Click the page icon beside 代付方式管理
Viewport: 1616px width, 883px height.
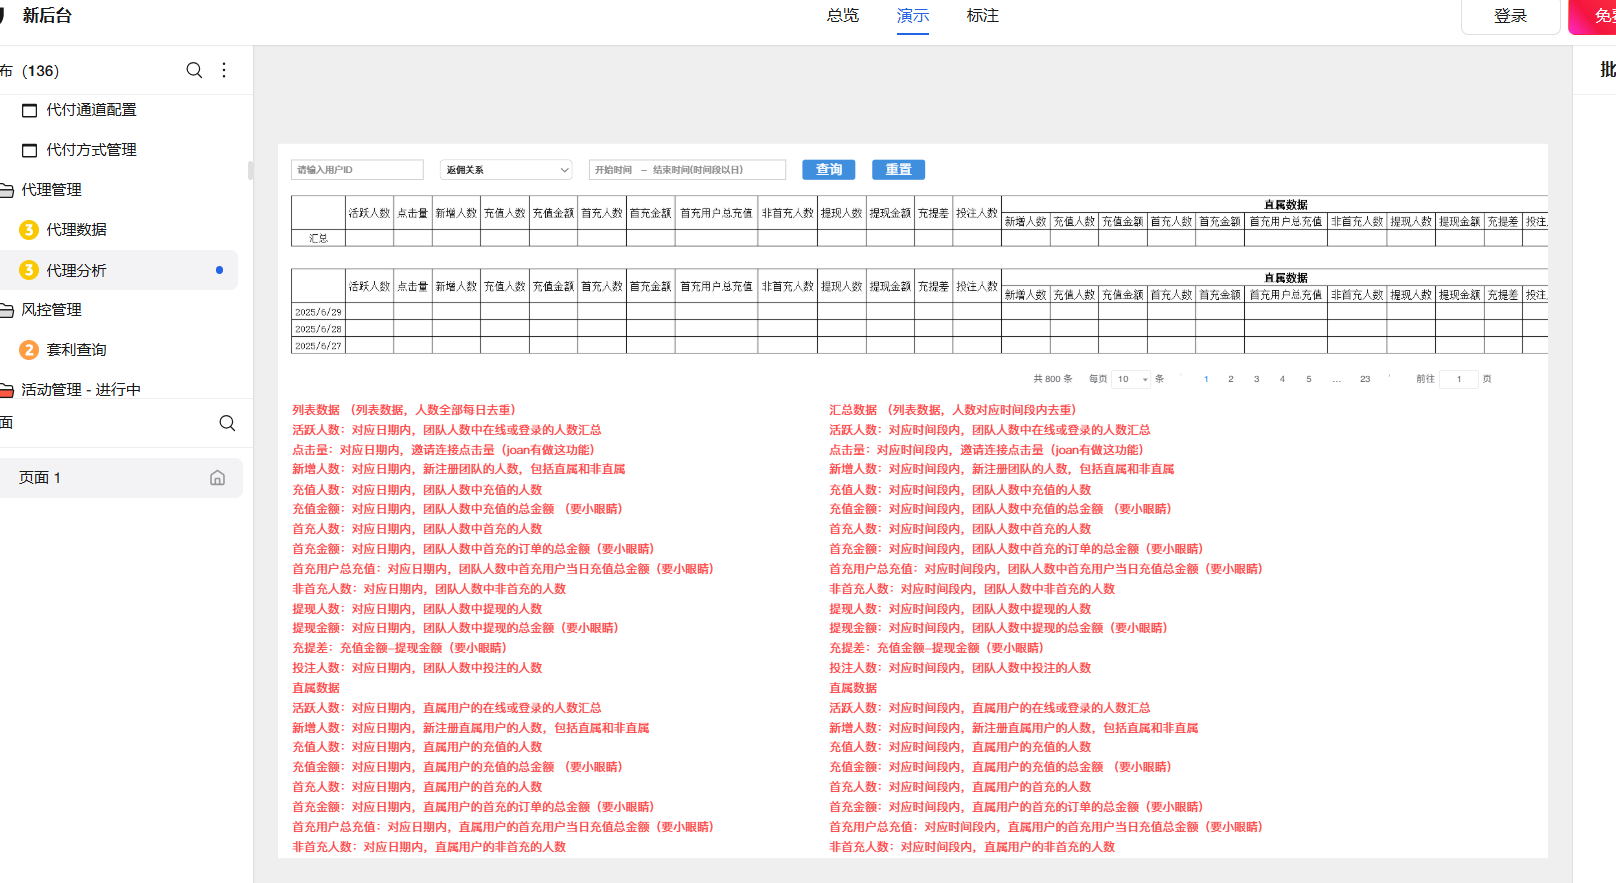[29, 150]
